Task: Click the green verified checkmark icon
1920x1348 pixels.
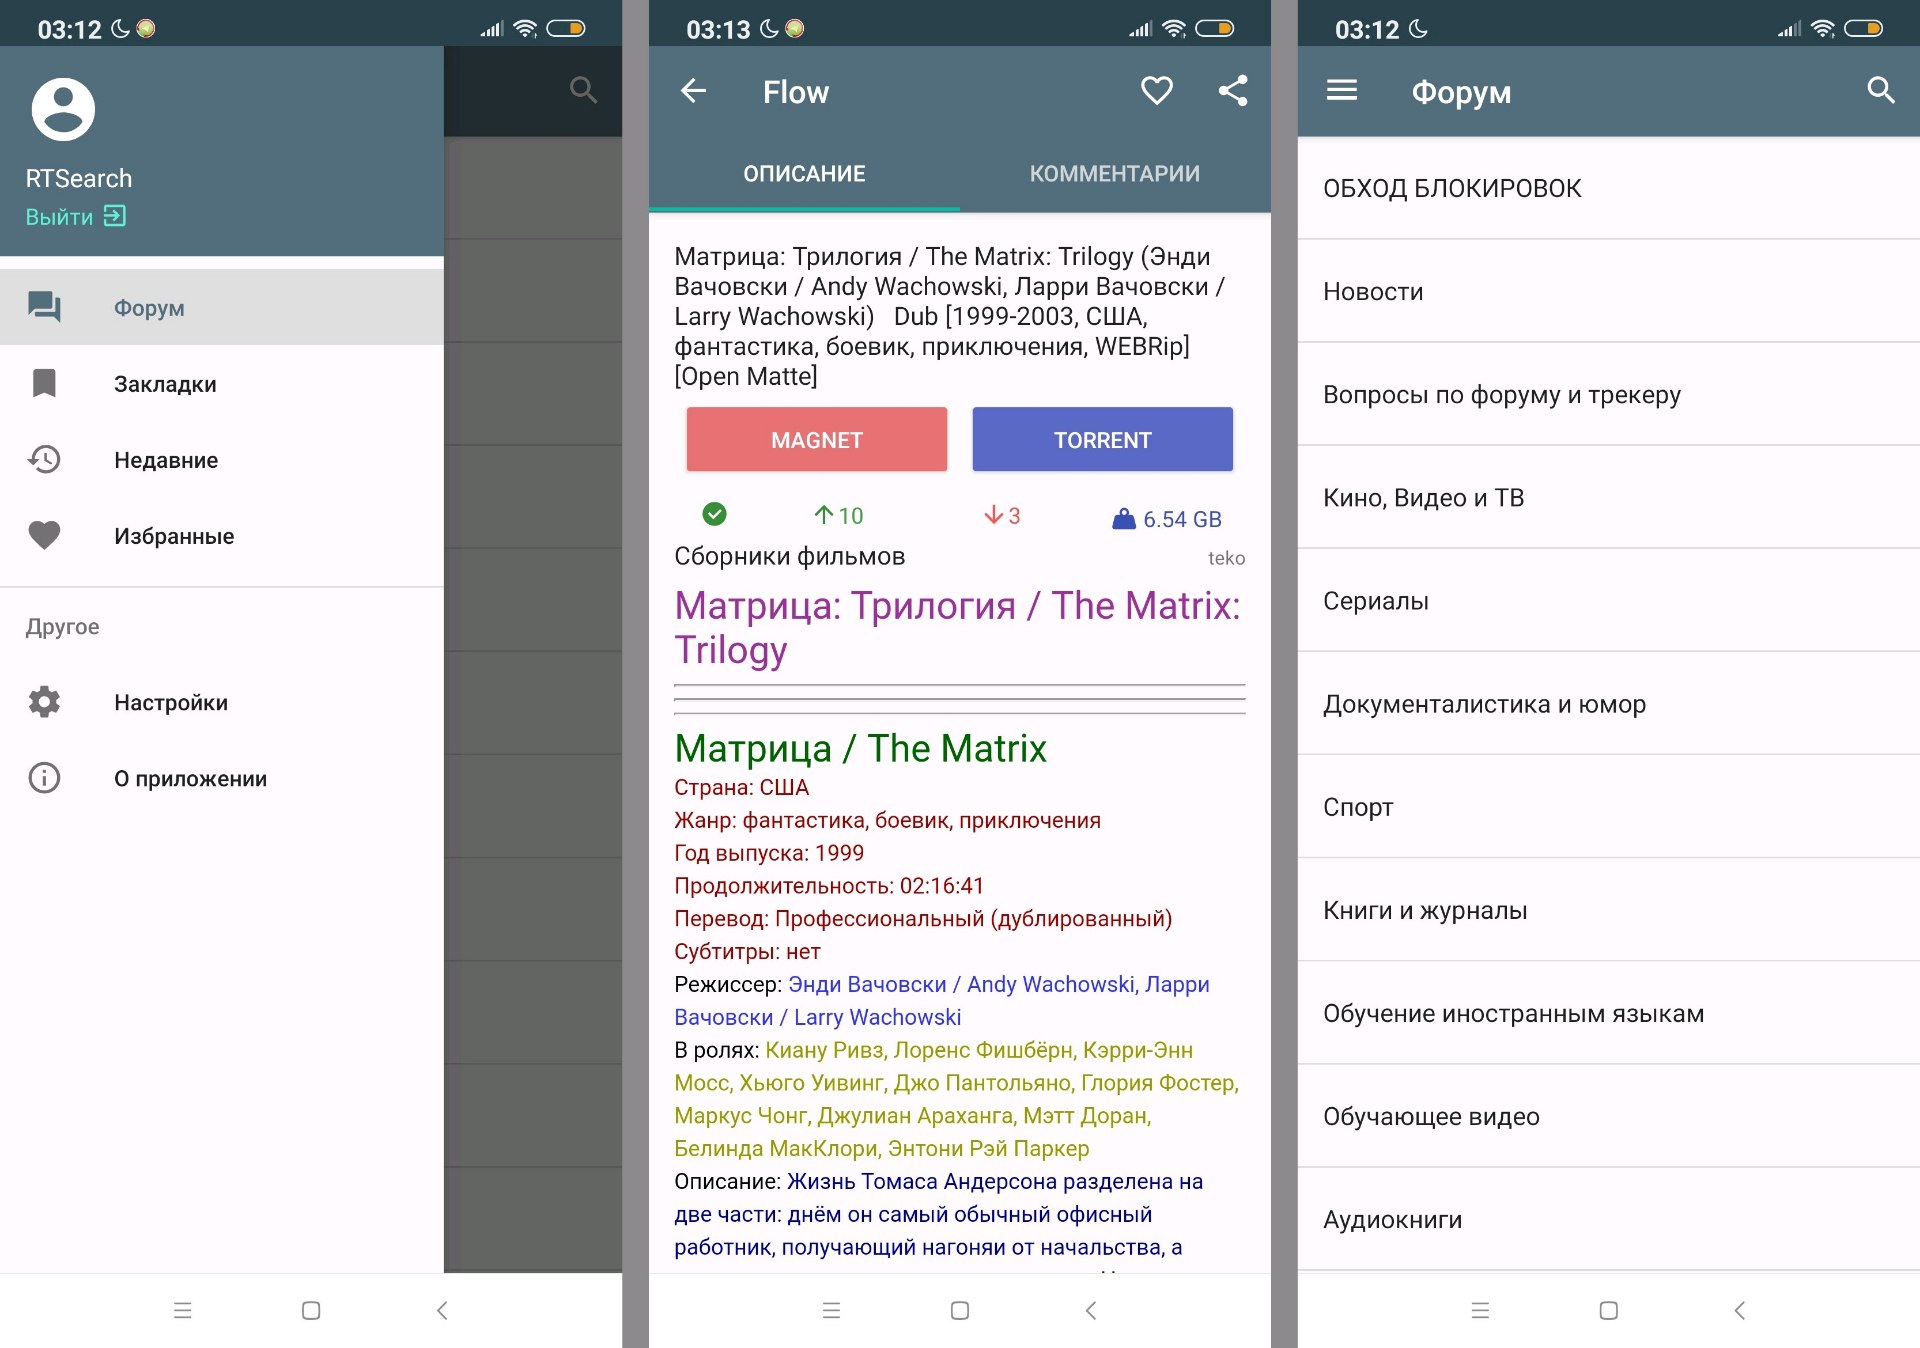Action: pos(714,514)
